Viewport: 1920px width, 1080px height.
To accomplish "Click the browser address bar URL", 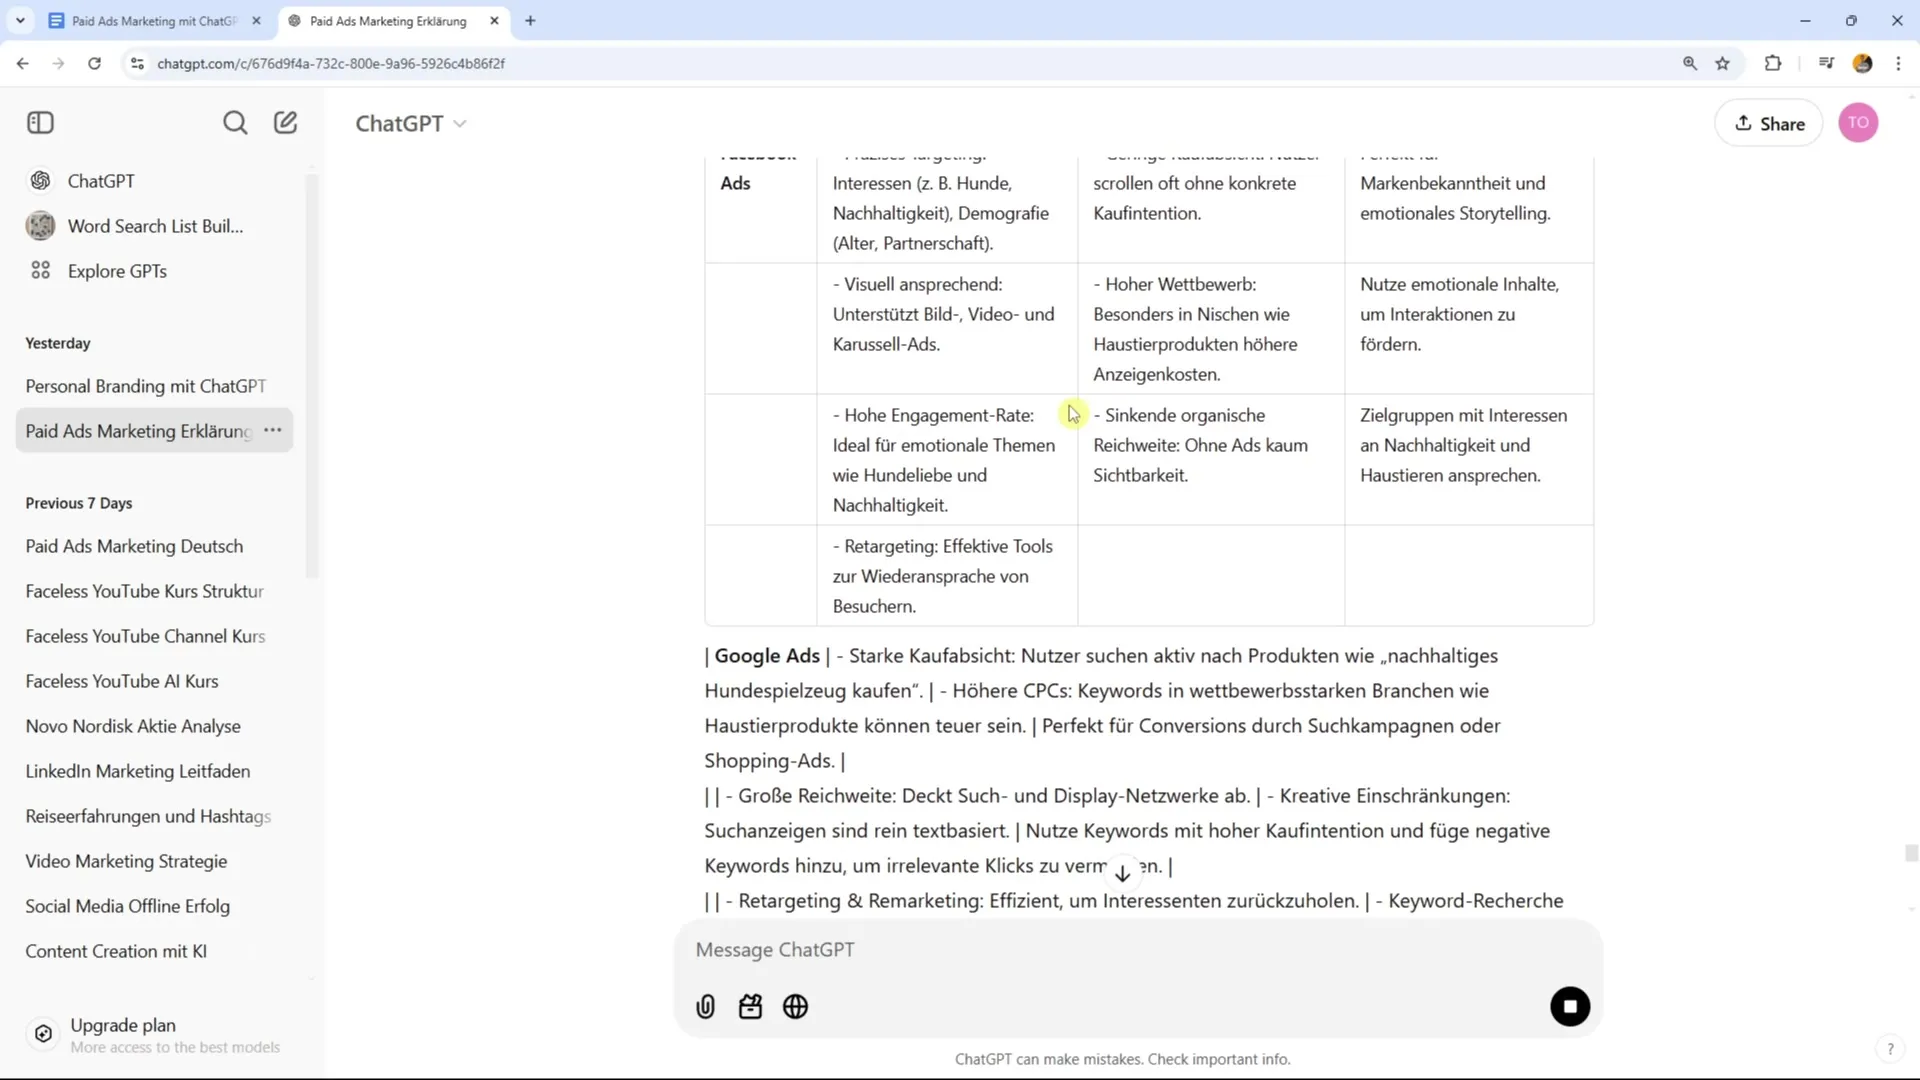I will click(331, 63).
